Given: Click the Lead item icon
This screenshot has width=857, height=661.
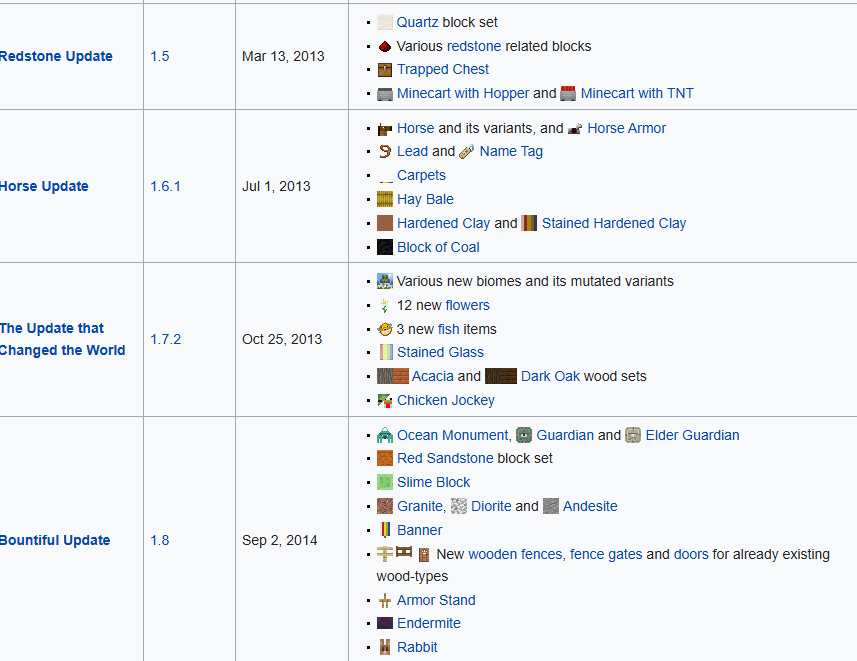Looking at the screenshot, I should [385, 151].
